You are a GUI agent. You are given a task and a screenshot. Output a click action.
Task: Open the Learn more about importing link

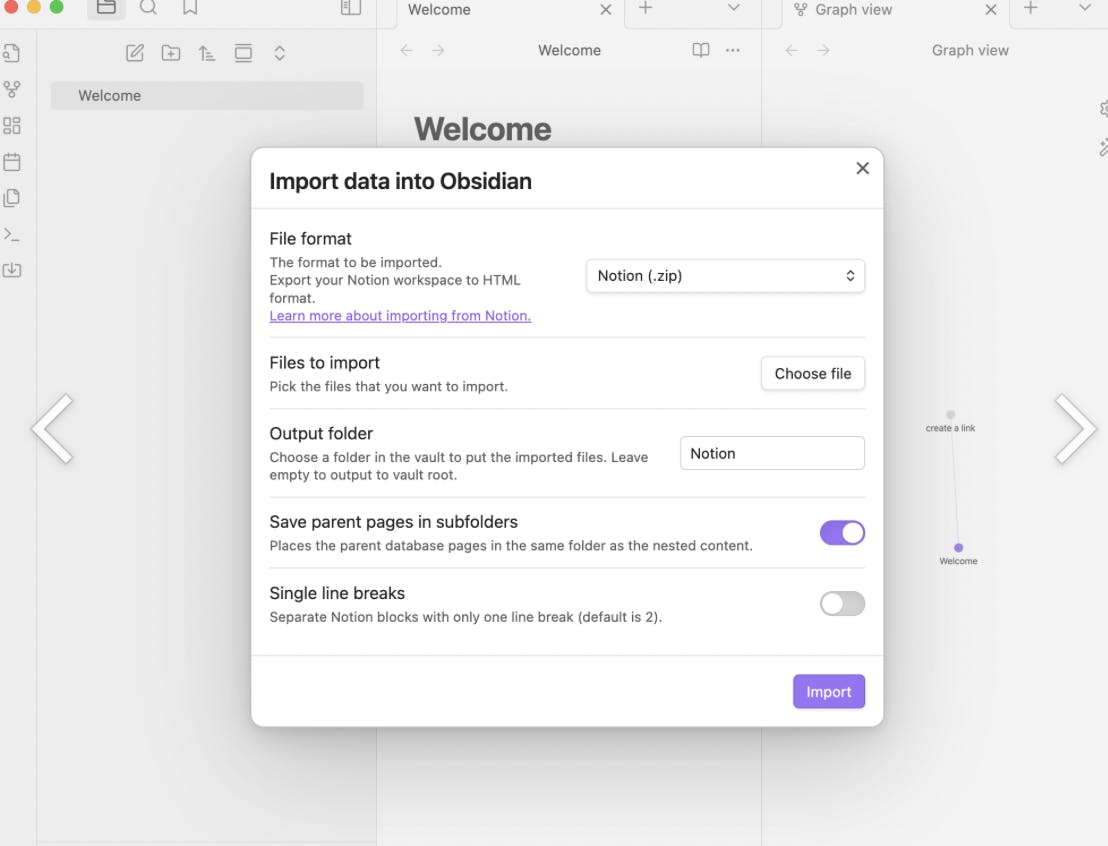(x=400, y=316)
